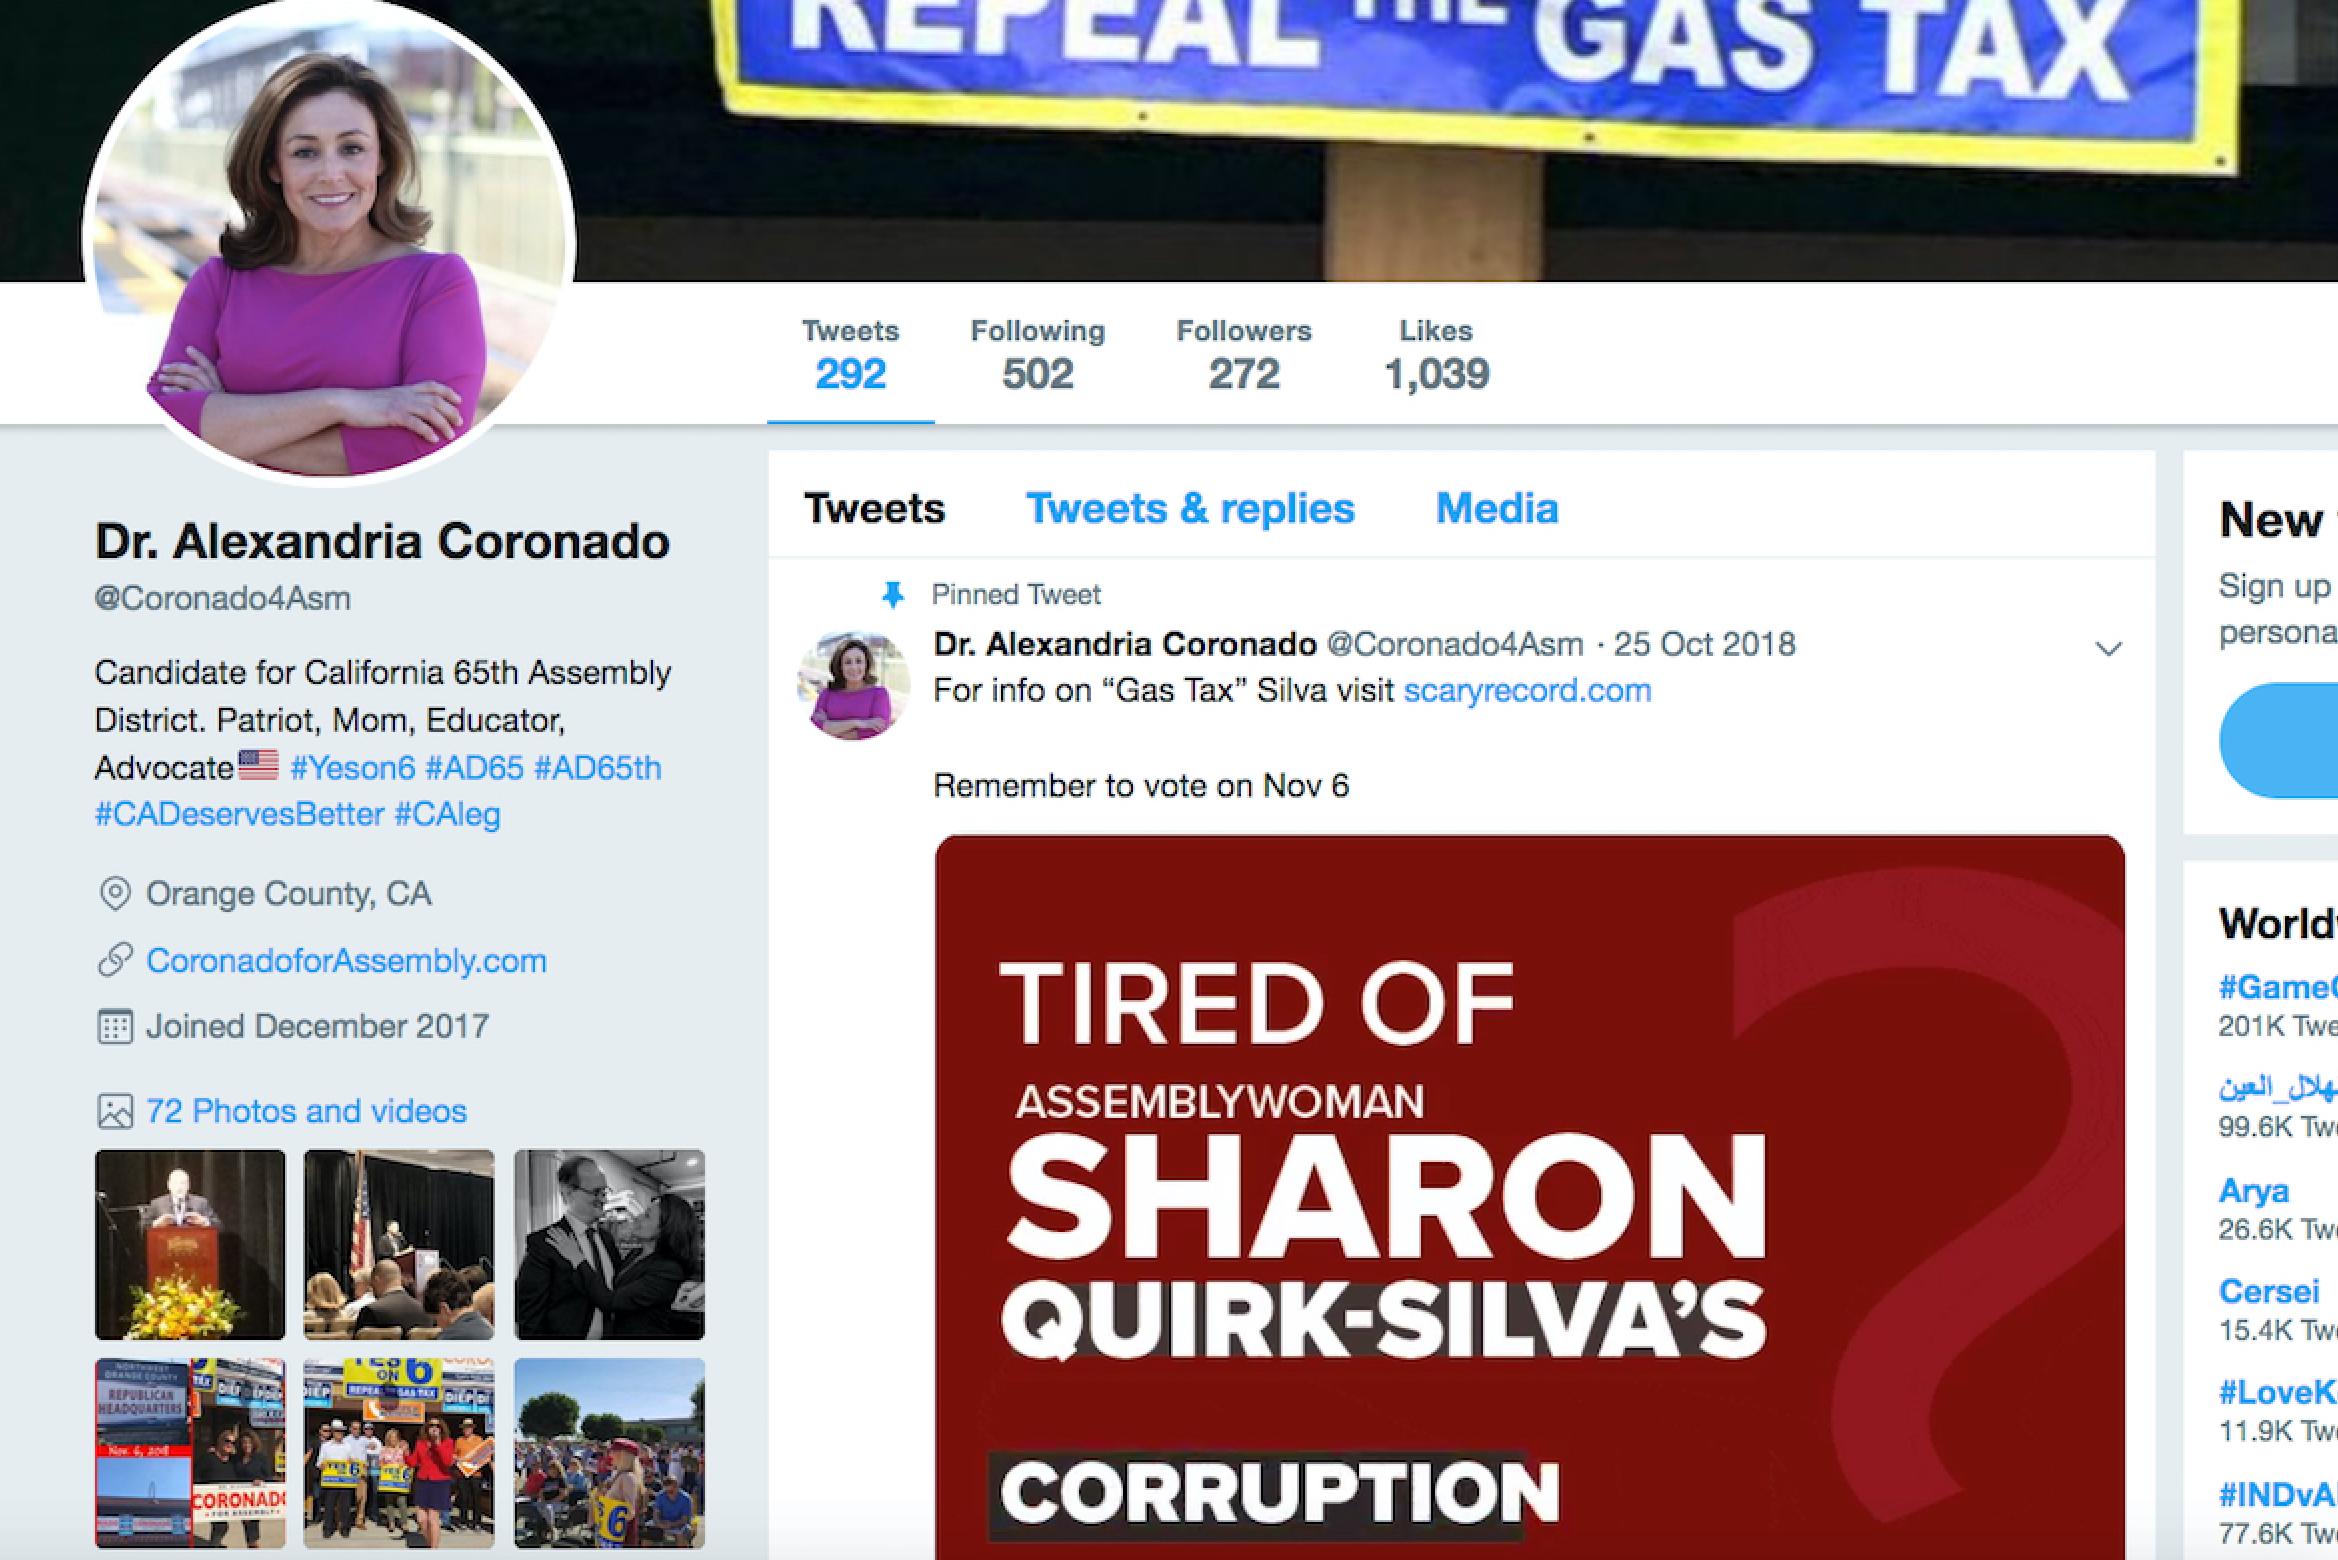View the Followers 272 list

click(1244, 355)
